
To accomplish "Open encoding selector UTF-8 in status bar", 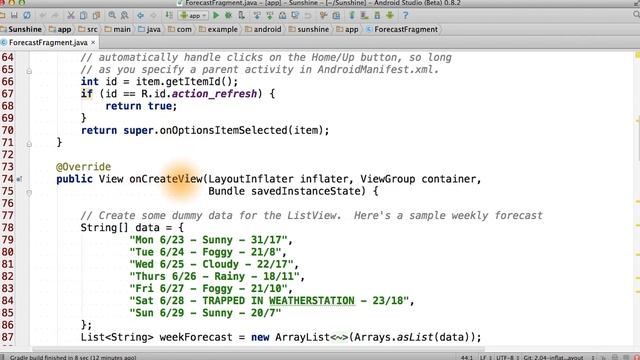I will [x=505, y=358].
